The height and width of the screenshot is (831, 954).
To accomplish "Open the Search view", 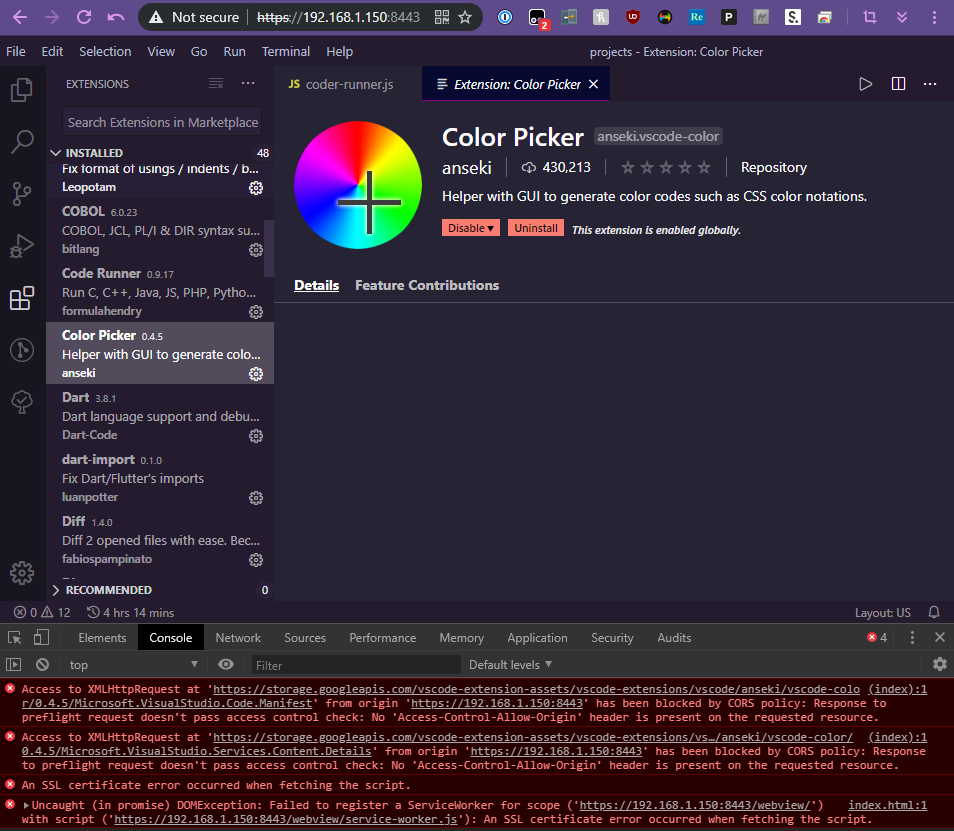I will pos(22,142).
